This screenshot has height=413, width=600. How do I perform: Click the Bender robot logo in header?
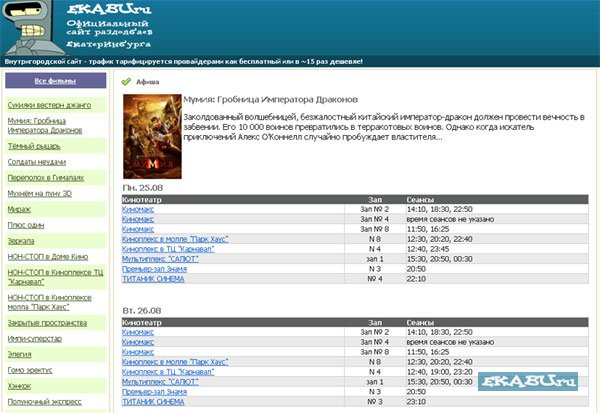33,28
